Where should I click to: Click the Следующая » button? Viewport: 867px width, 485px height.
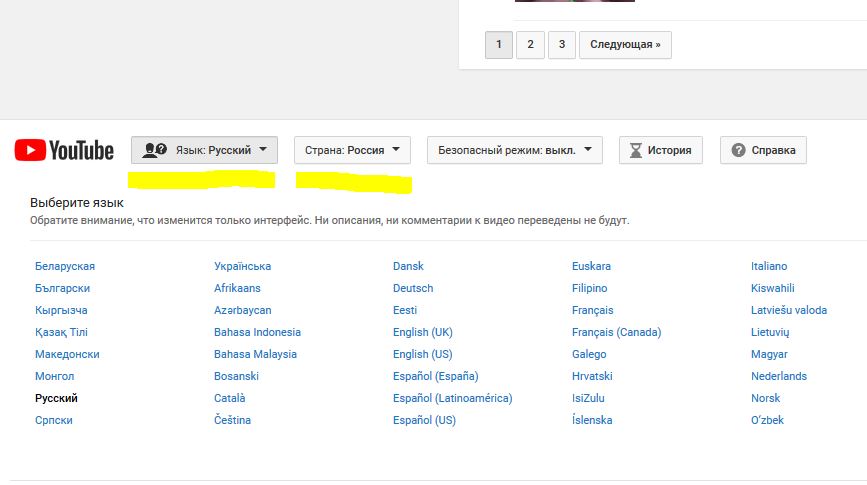pyautogui.click(x=625, y=44)
